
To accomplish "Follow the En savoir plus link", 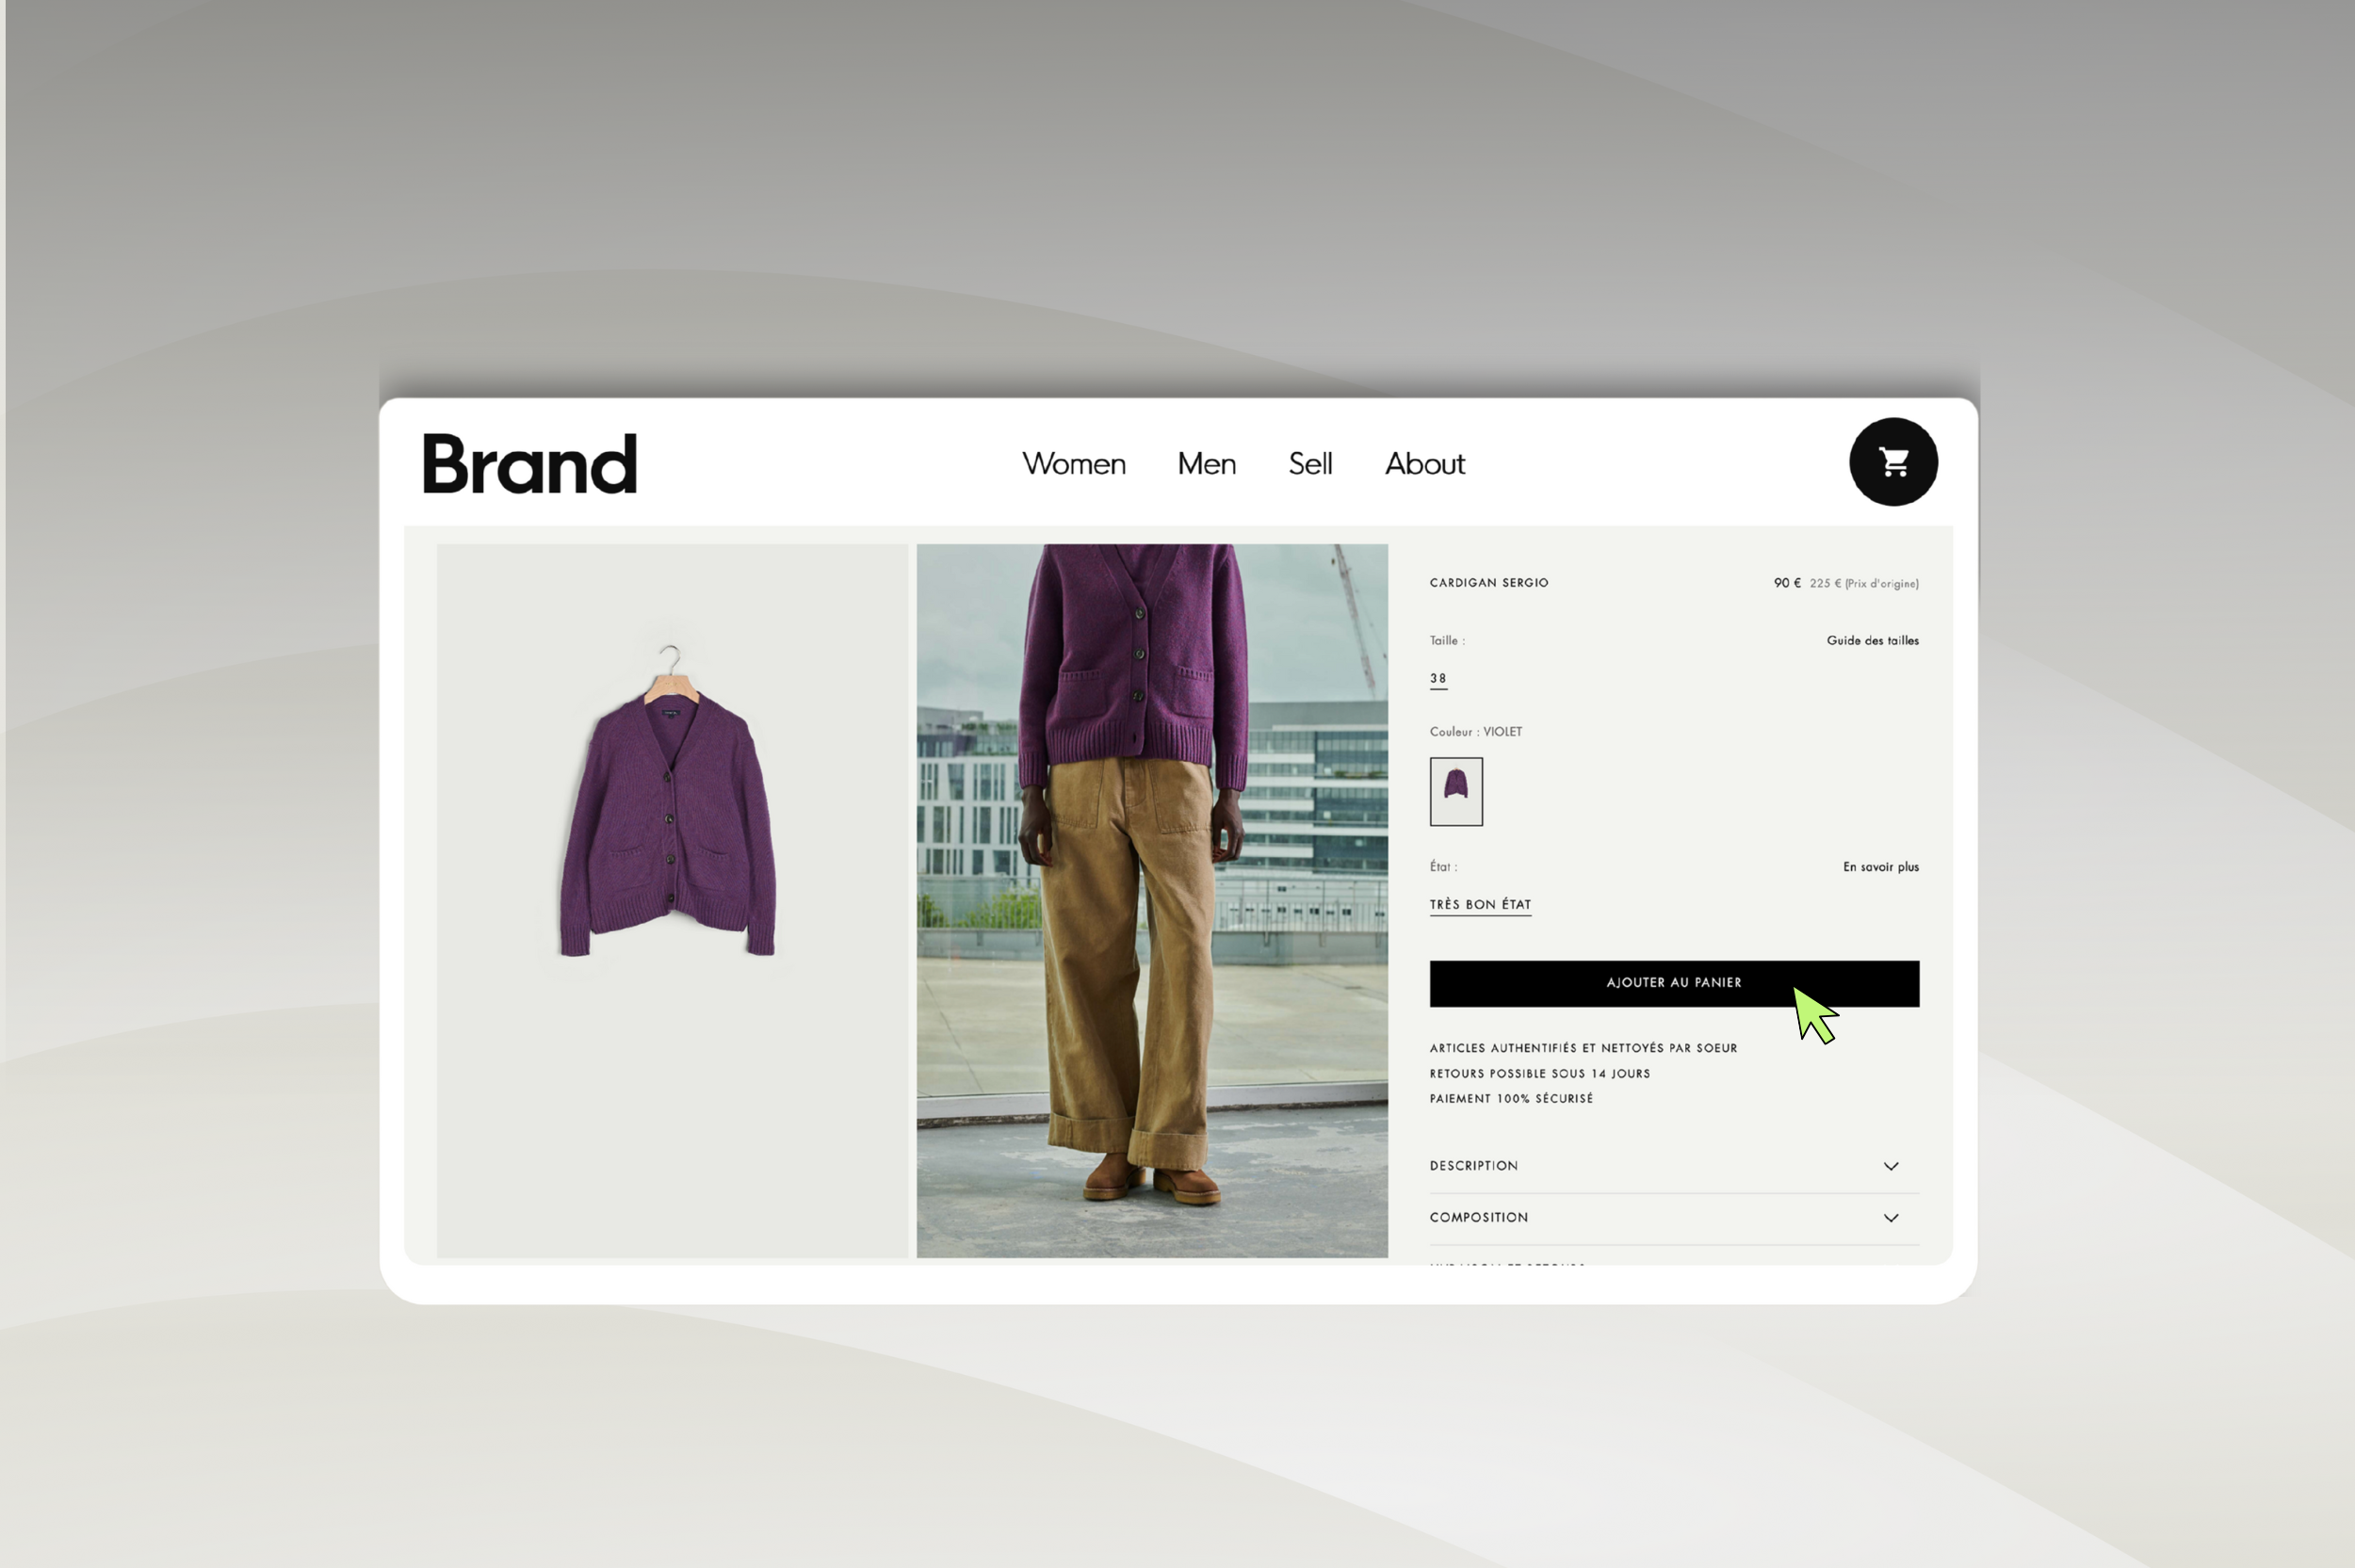I will point(1880,867).
